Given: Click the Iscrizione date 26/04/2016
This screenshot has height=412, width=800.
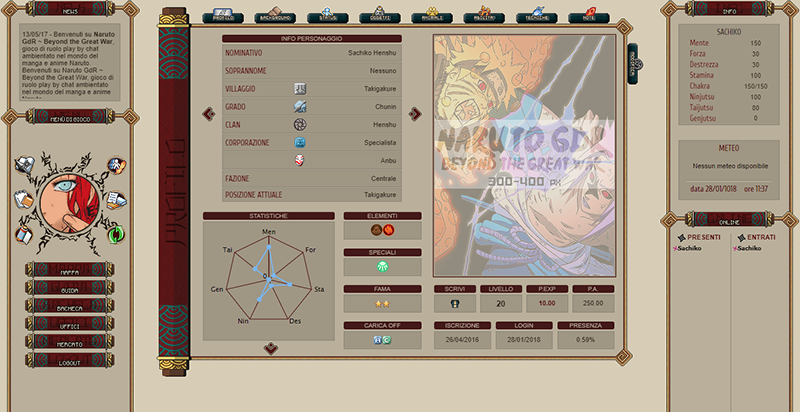Looking at the screenshot, I should pyautogui.click(x=462, y=340).
